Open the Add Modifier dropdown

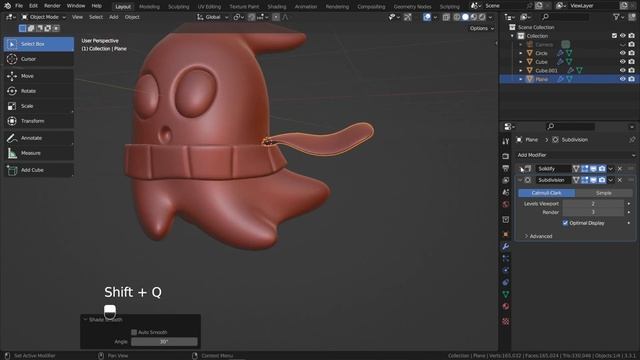click(576, 155)
